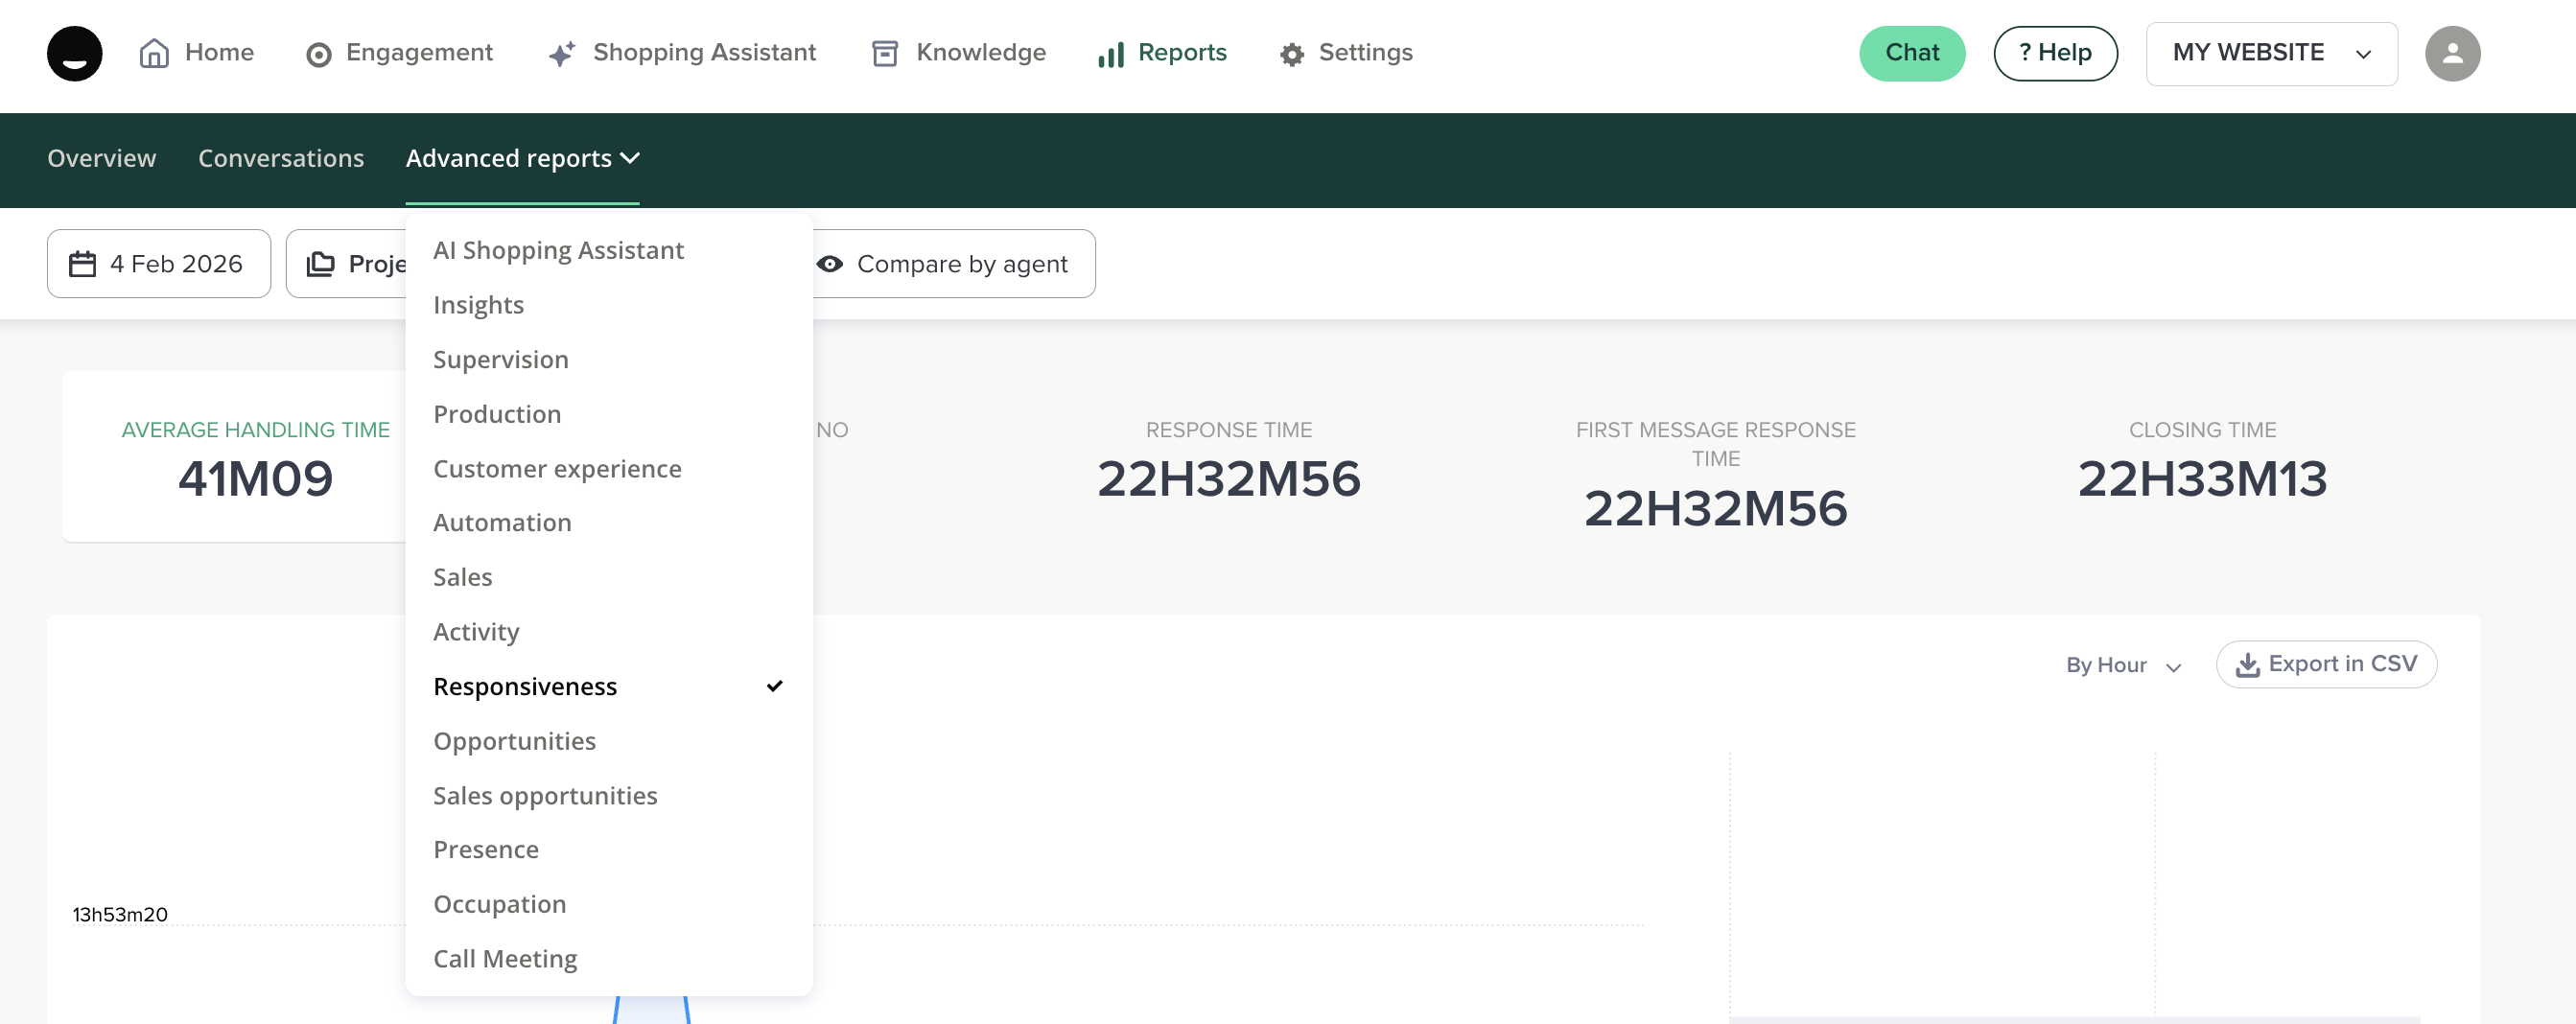The image size is (2576, 1024).
Task: Click the Engagement target icon
Action: coord(318,54)
